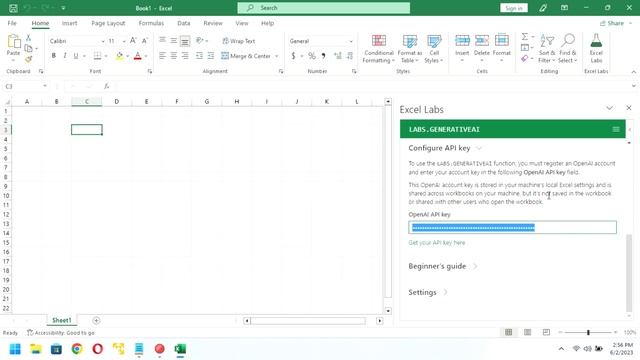Open Conditional Formatting menu
Screen dimensions: 640x360
[379, 49]
